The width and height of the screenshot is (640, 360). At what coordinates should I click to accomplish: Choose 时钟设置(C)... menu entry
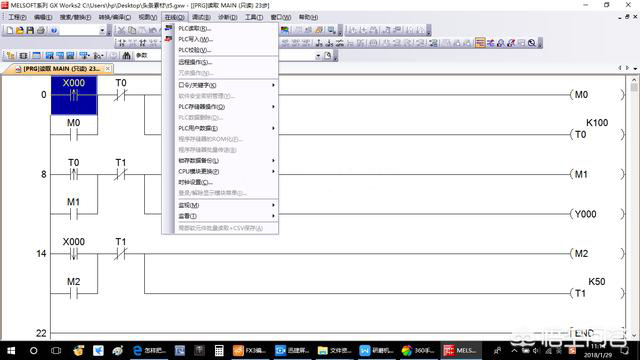point(220,182)
